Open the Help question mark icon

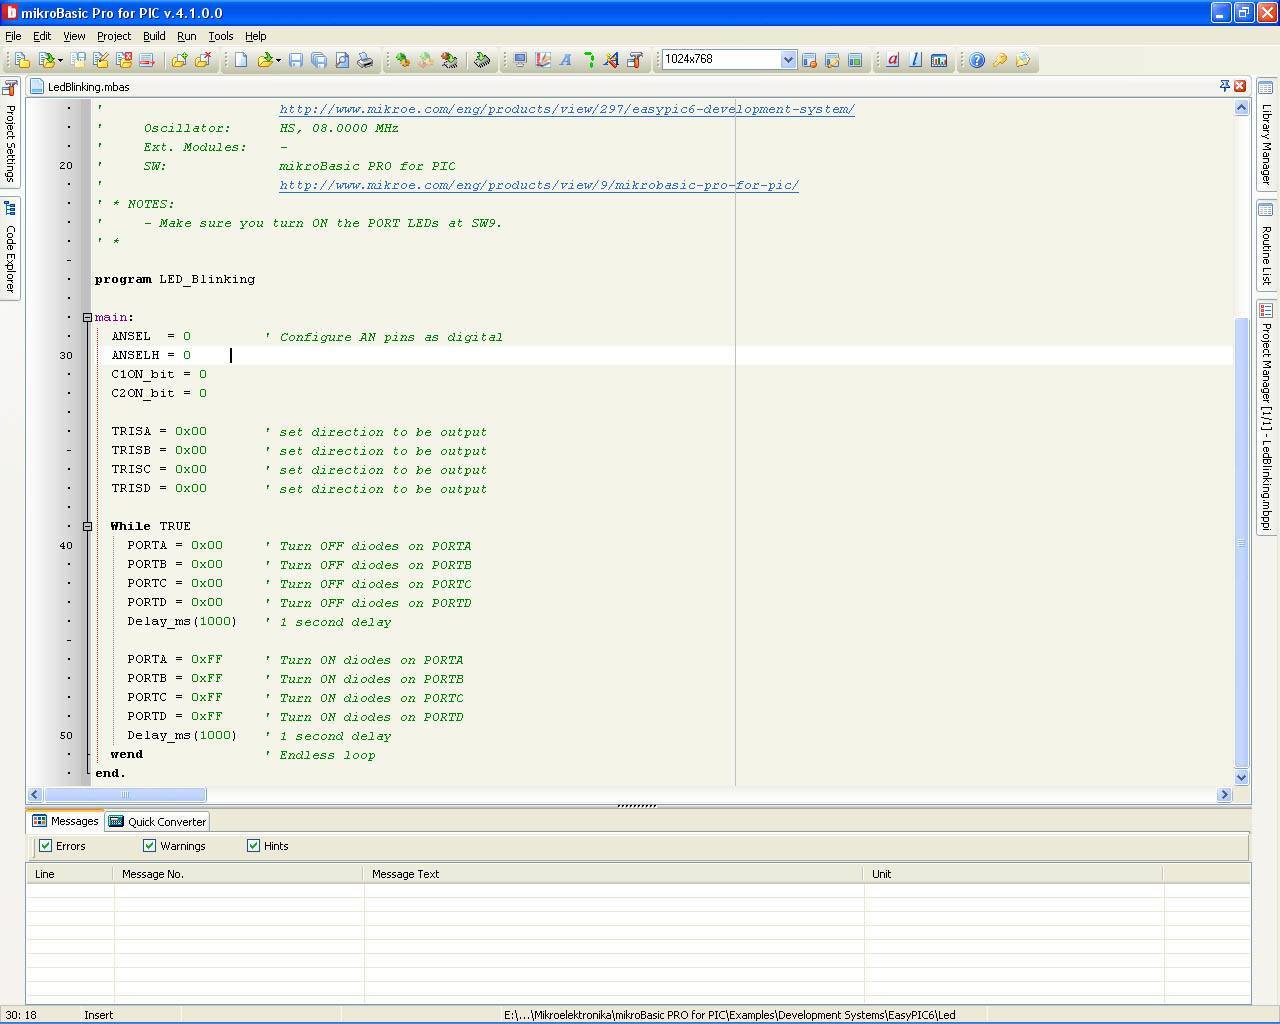(x=977, y=60)
